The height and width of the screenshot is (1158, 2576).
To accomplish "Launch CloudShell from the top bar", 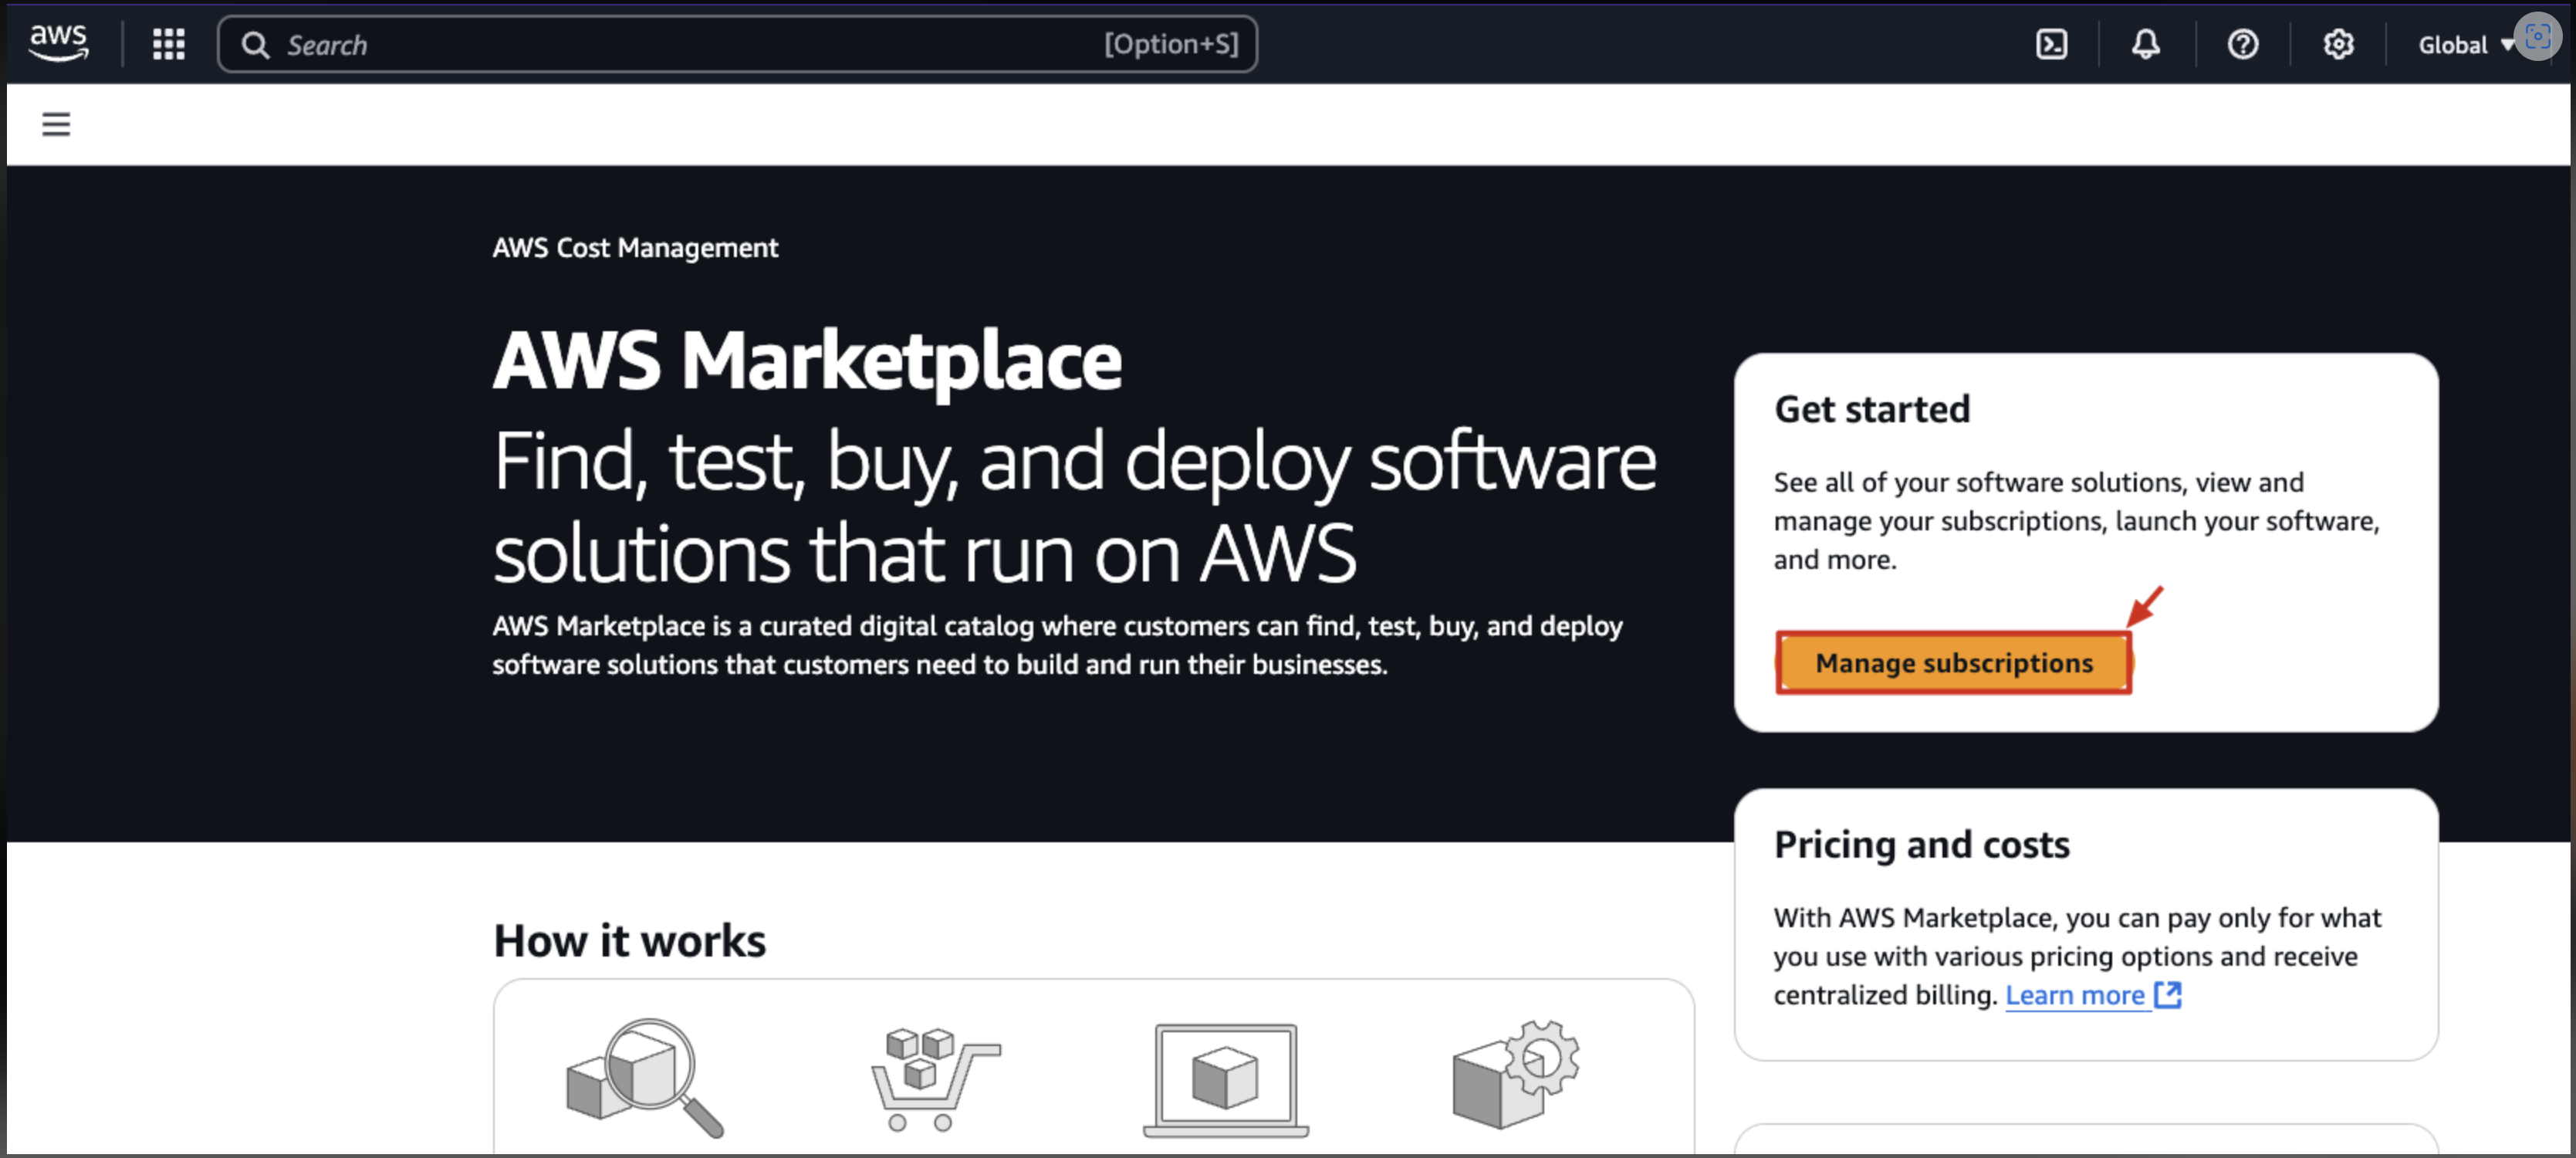I will [x=2051, y=44].
